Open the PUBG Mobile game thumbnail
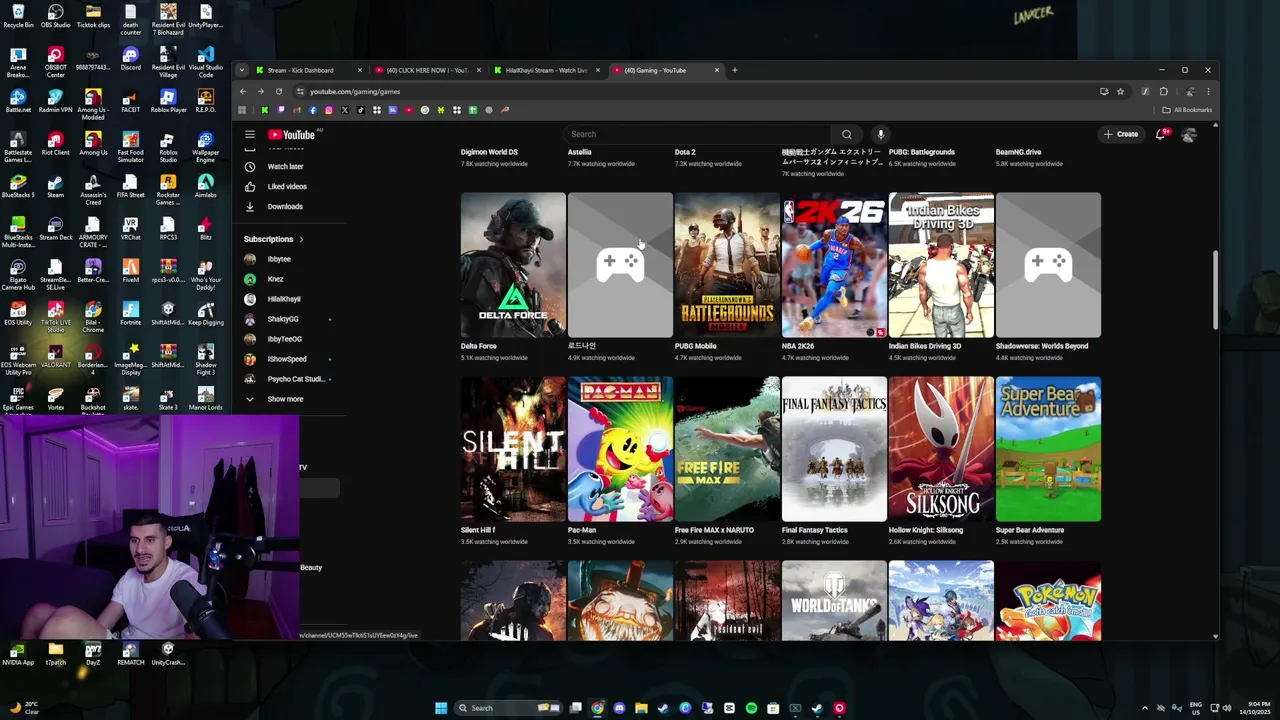 727,265
